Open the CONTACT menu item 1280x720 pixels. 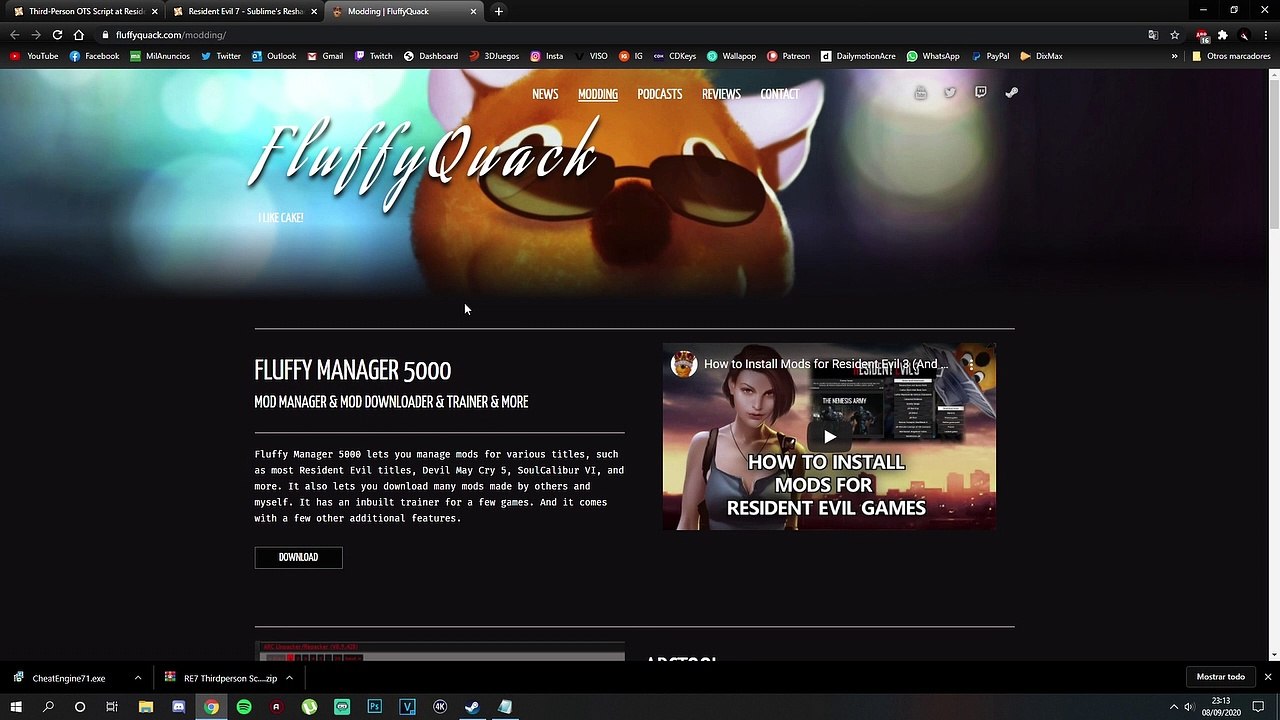(x=779, y=94)
